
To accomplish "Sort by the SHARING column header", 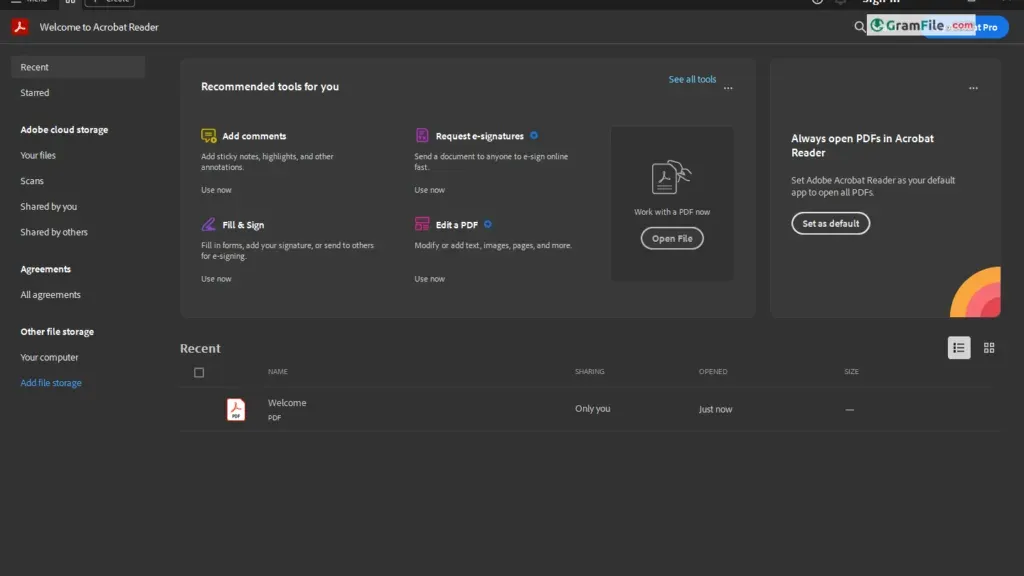I will (x=589, y=372).
